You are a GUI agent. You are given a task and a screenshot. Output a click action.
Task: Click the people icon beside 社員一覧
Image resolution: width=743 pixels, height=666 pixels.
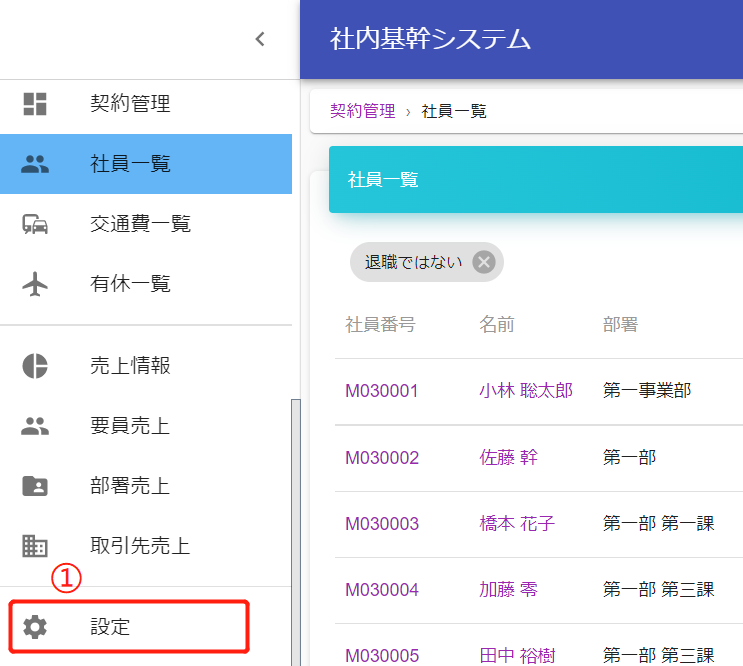[x=35, y=164]
